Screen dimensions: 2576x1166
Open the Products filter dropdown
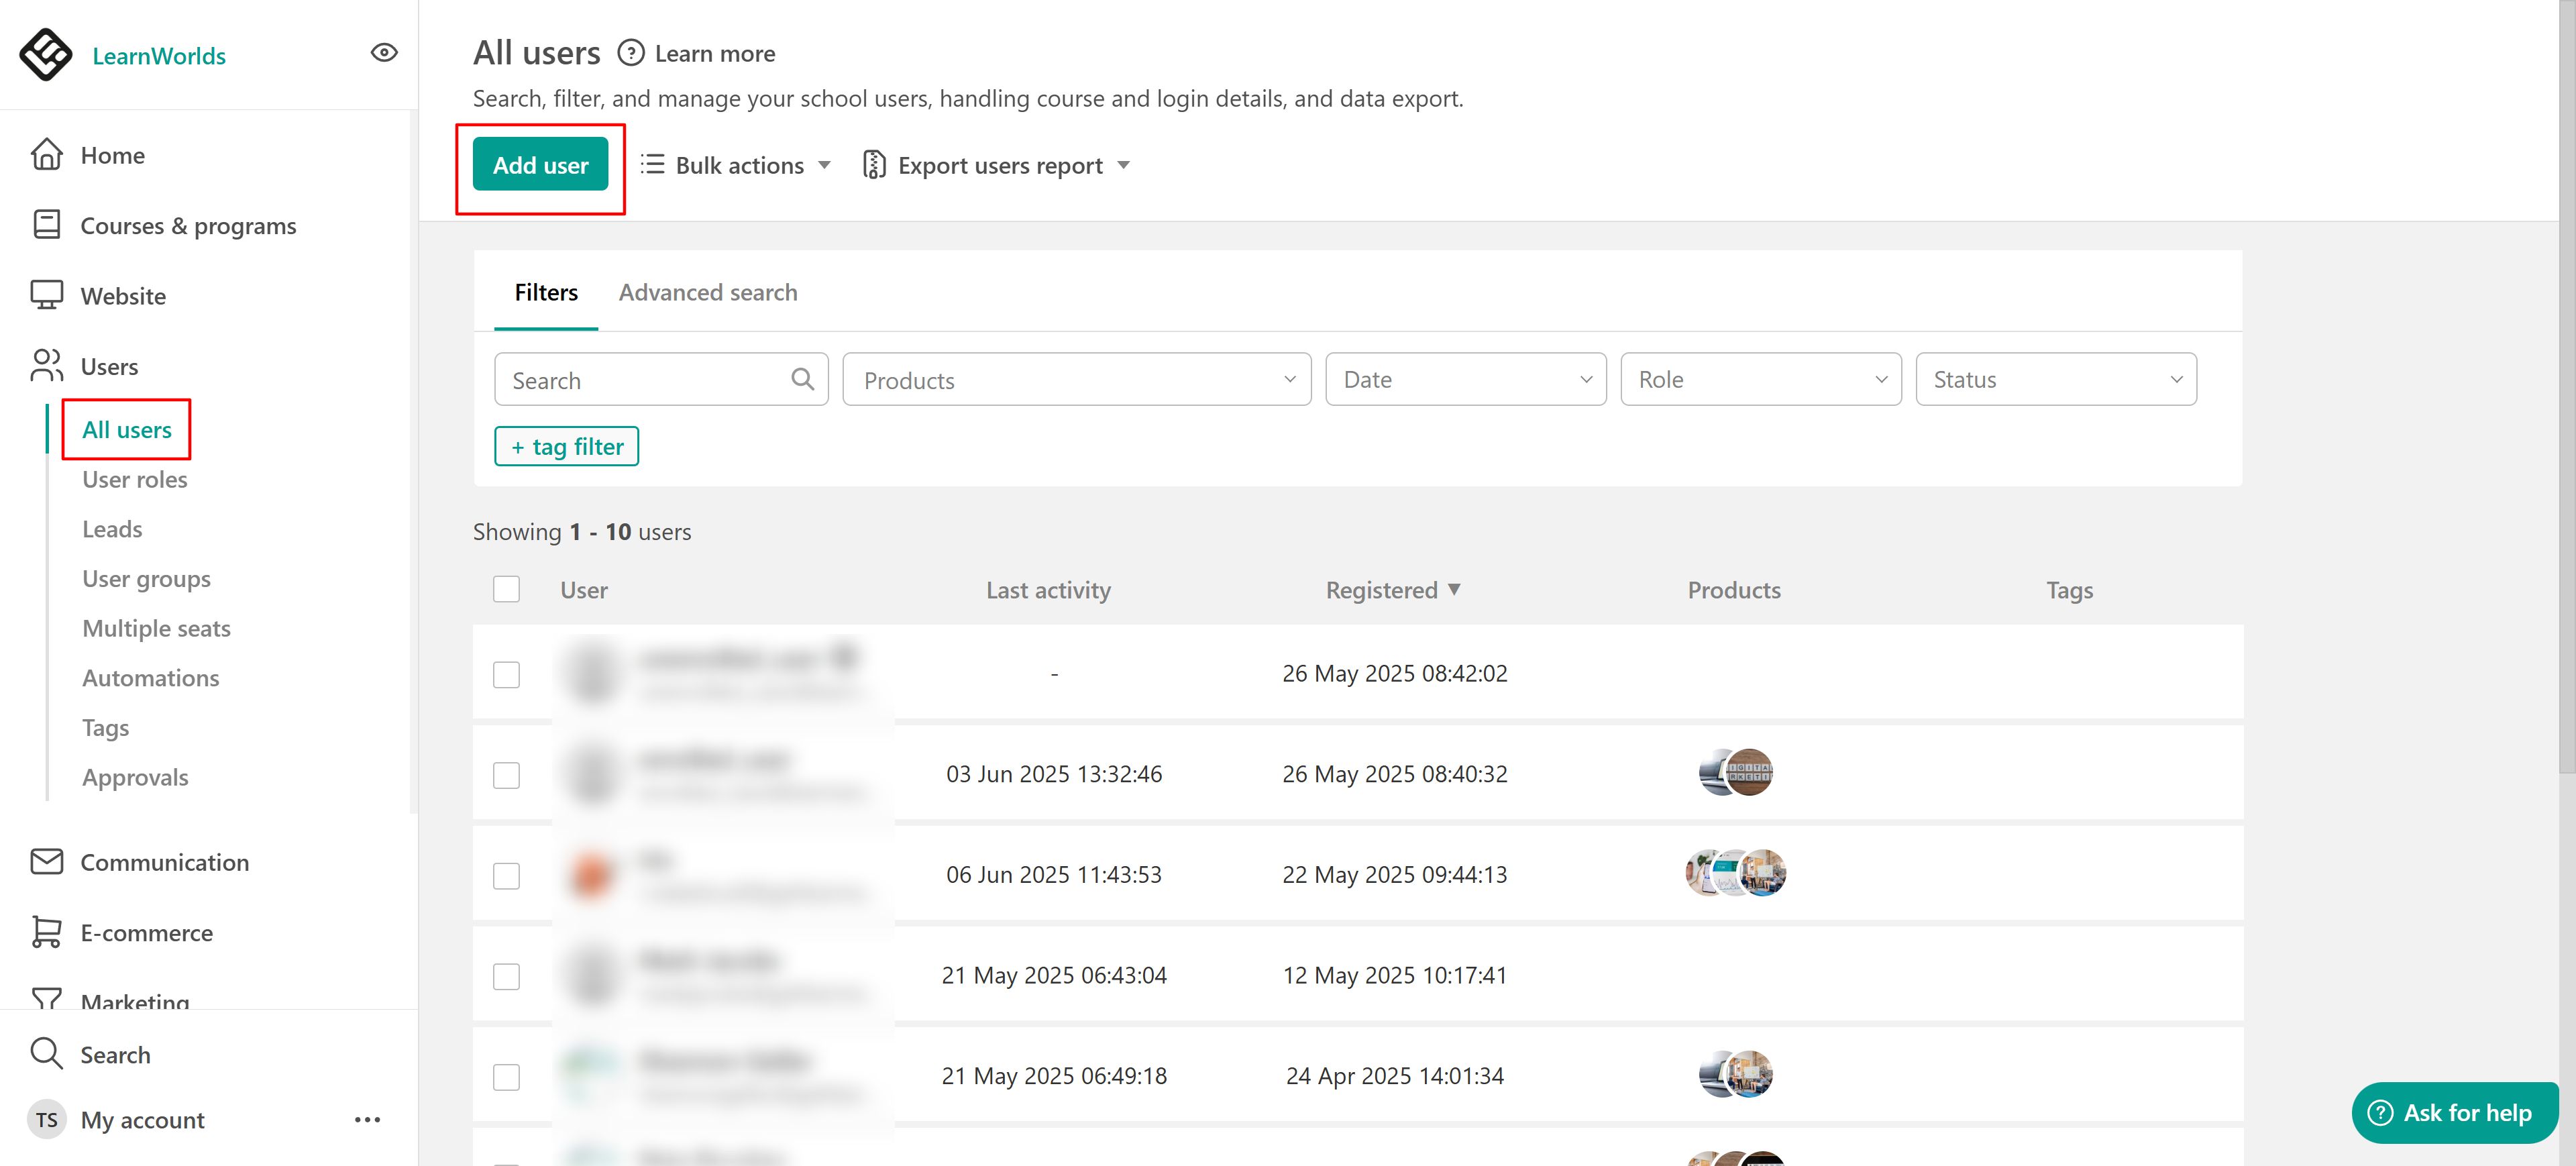[1076, 380]
